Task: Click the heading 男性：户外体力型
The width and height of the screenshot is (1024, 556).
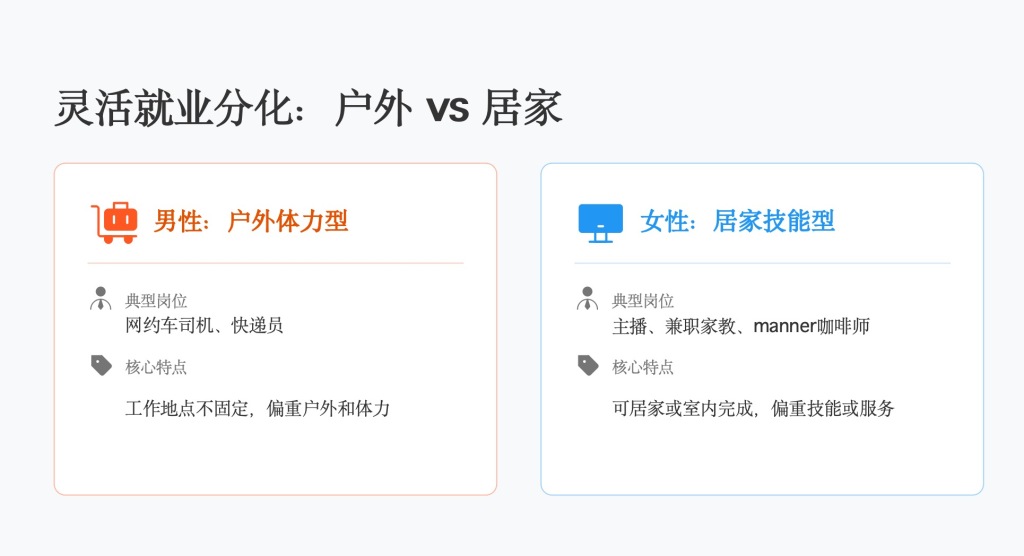Action: point(251,221)
